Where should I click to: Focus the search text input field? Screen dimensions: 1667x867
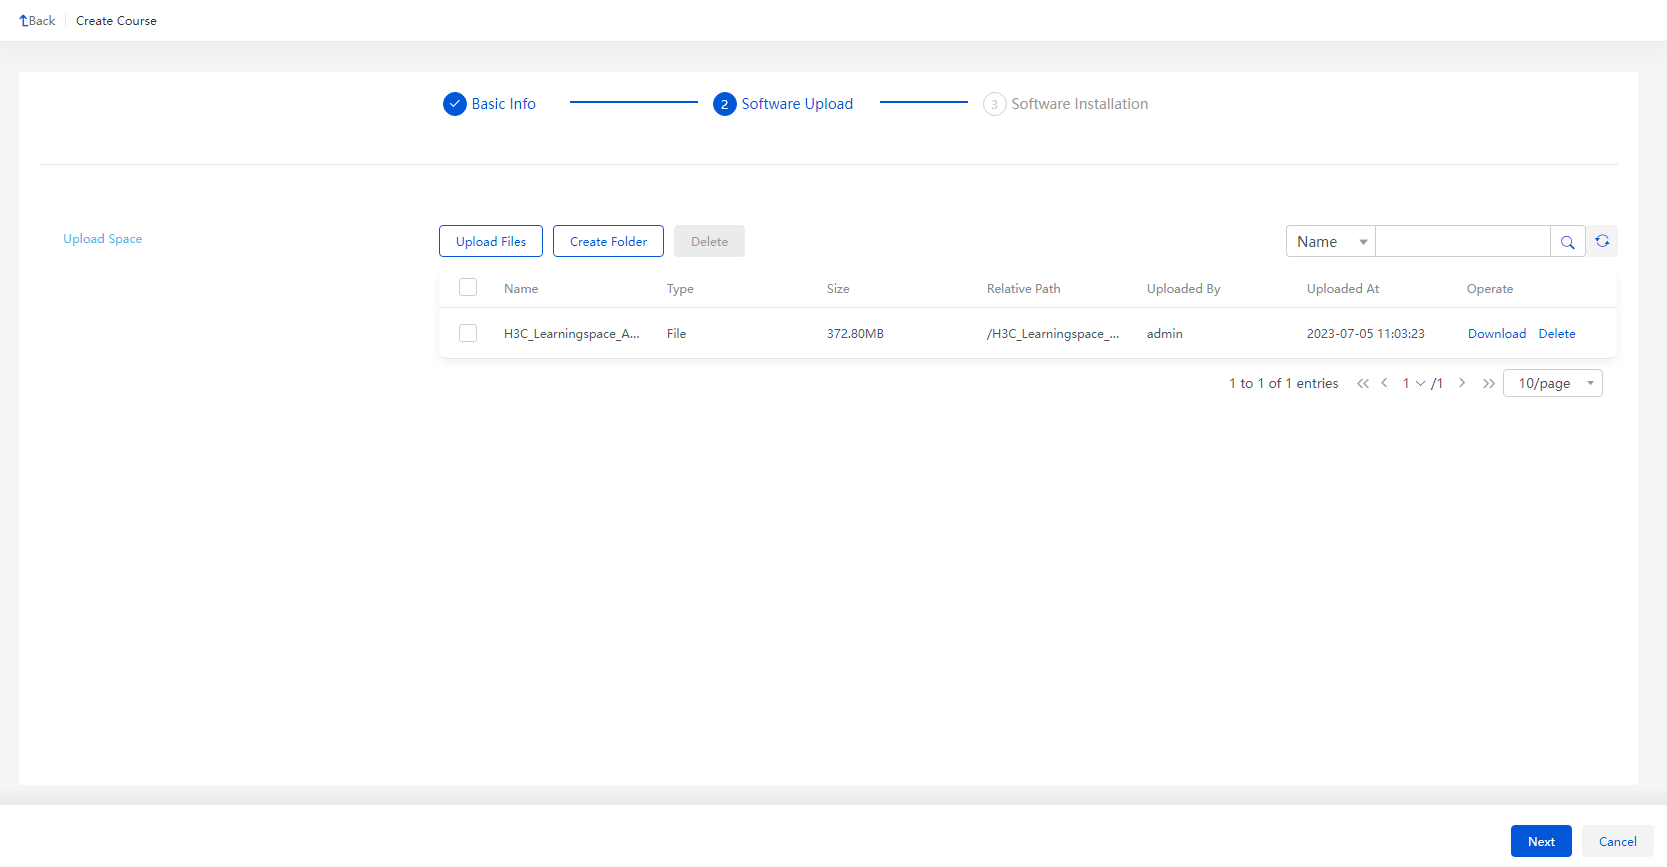1463,242
